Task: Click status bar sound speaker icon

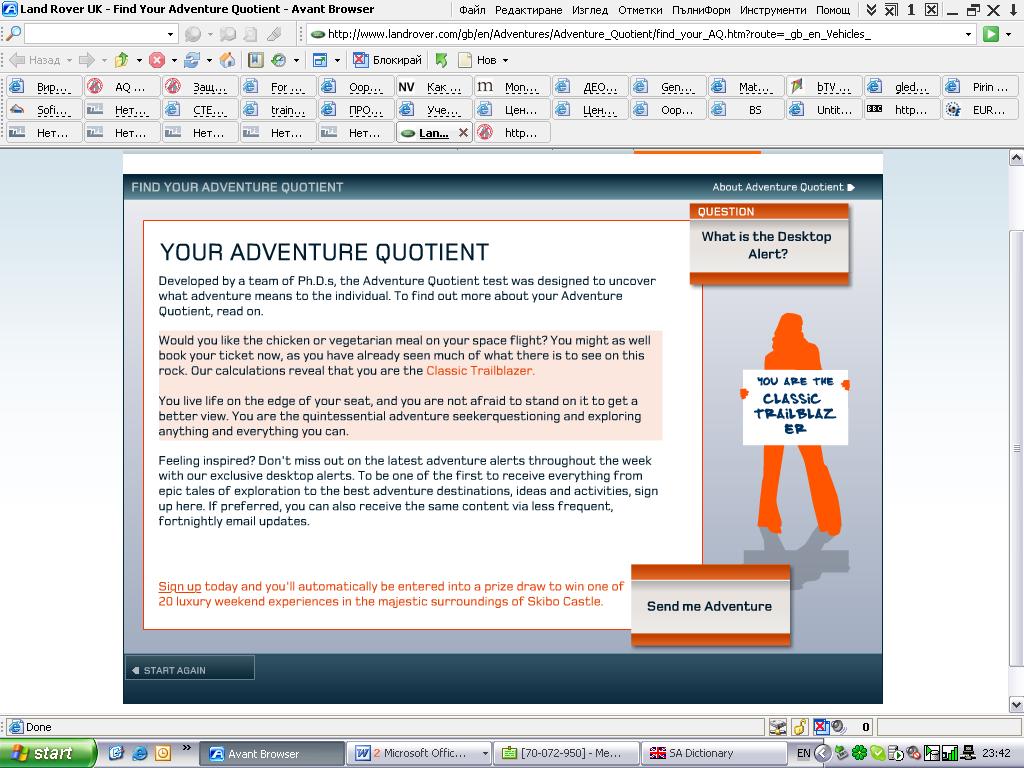Action: coord(839,727)
